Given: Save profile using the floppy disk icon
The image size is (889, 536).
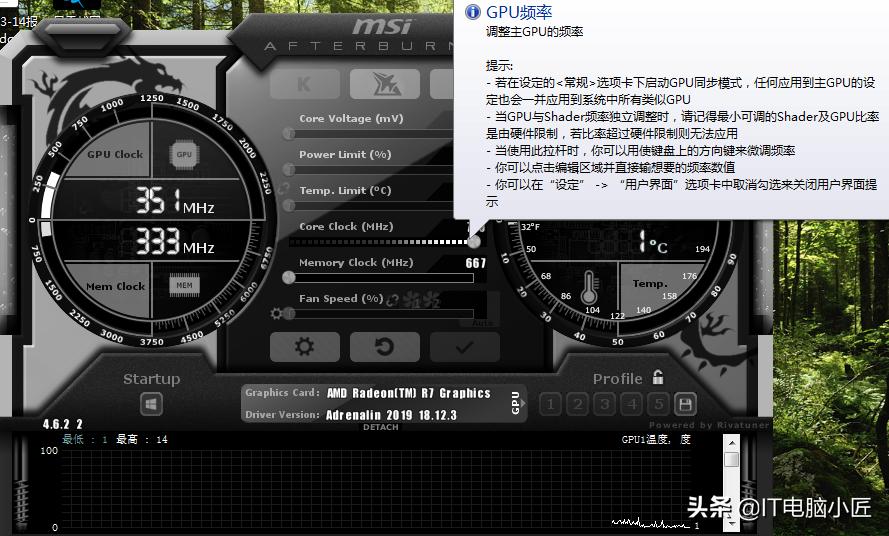Looking at the screenshot, I should pyautogui.click(x=685, y=404).
